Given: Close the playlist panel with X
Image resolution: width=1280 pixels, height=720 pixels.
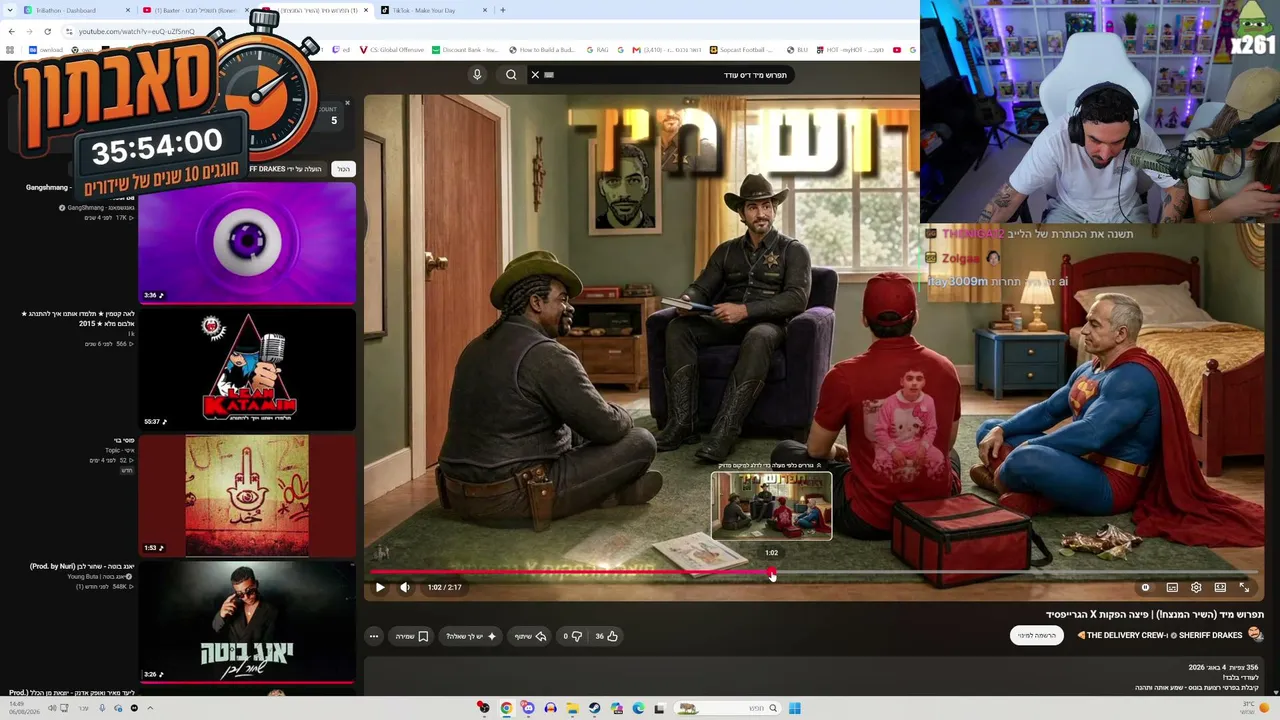Looking at the screenshot, I should coord(347,103).
